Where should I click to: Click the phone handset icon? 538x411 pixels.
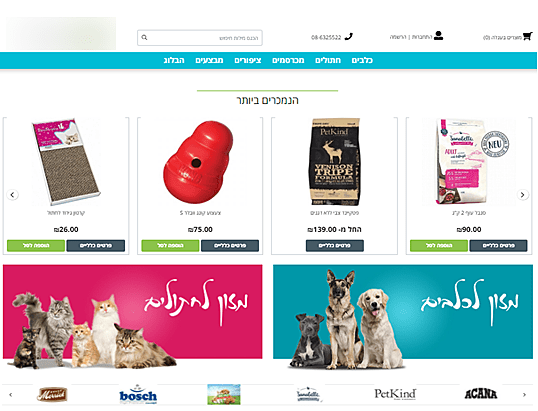pyautogui.click(x=349, y=36)
